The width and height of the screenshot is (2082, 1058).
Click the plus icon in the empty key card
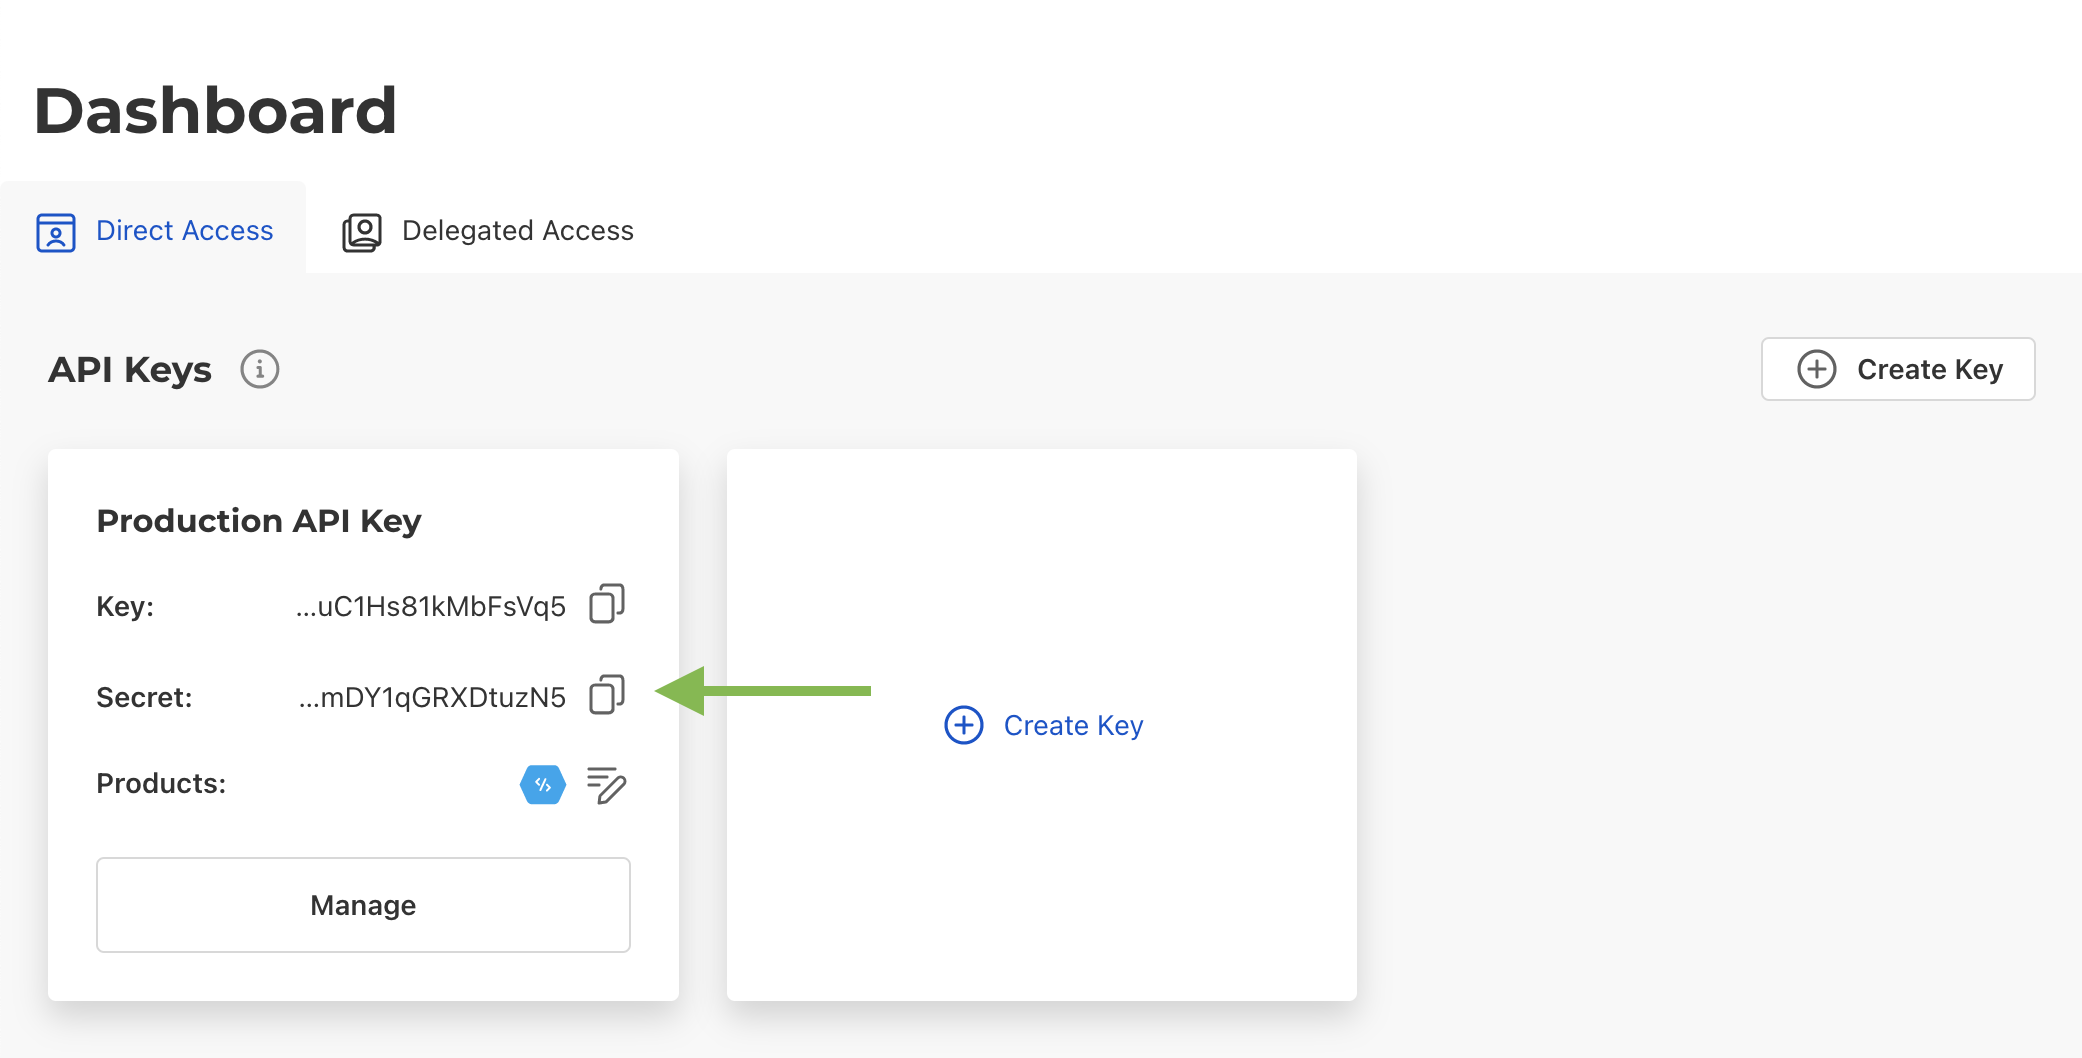click(964, 725)
